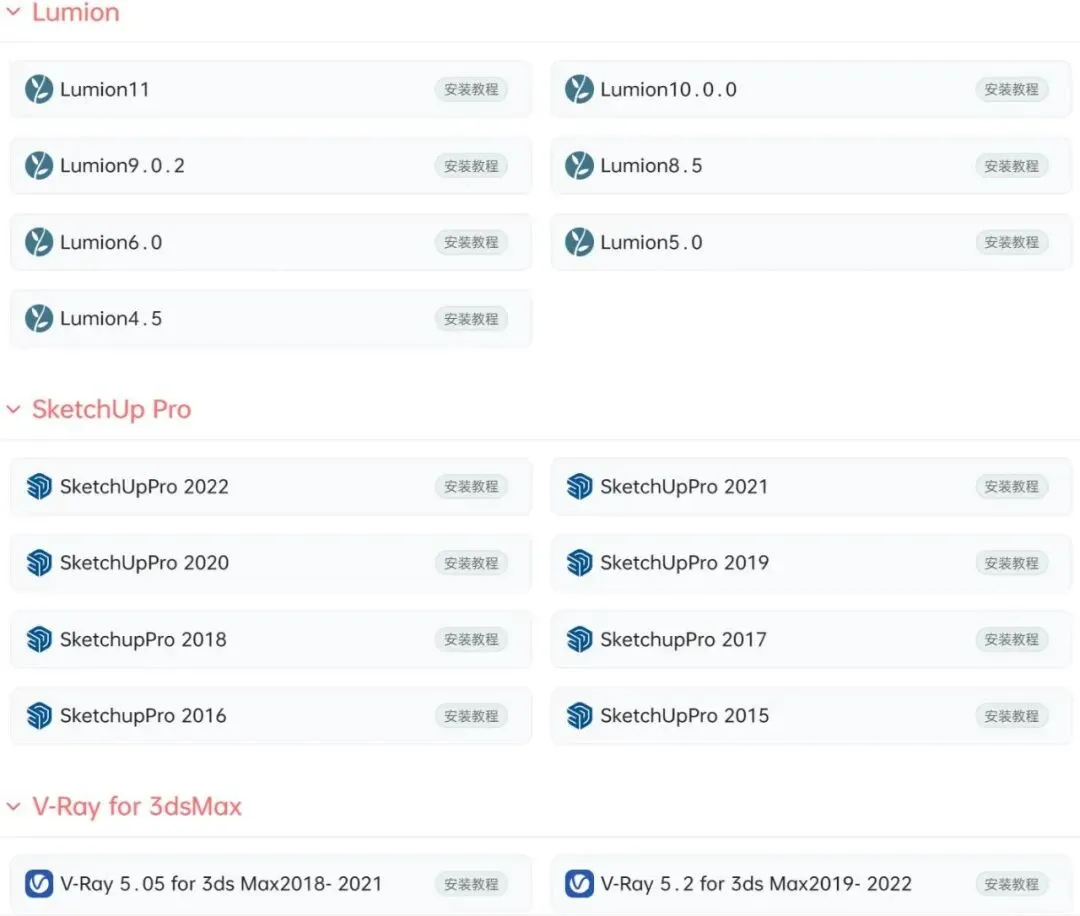
Task: Select the SketchUpPro 2019 entry text
Action: pyautogui.click(x=684, y=563)
